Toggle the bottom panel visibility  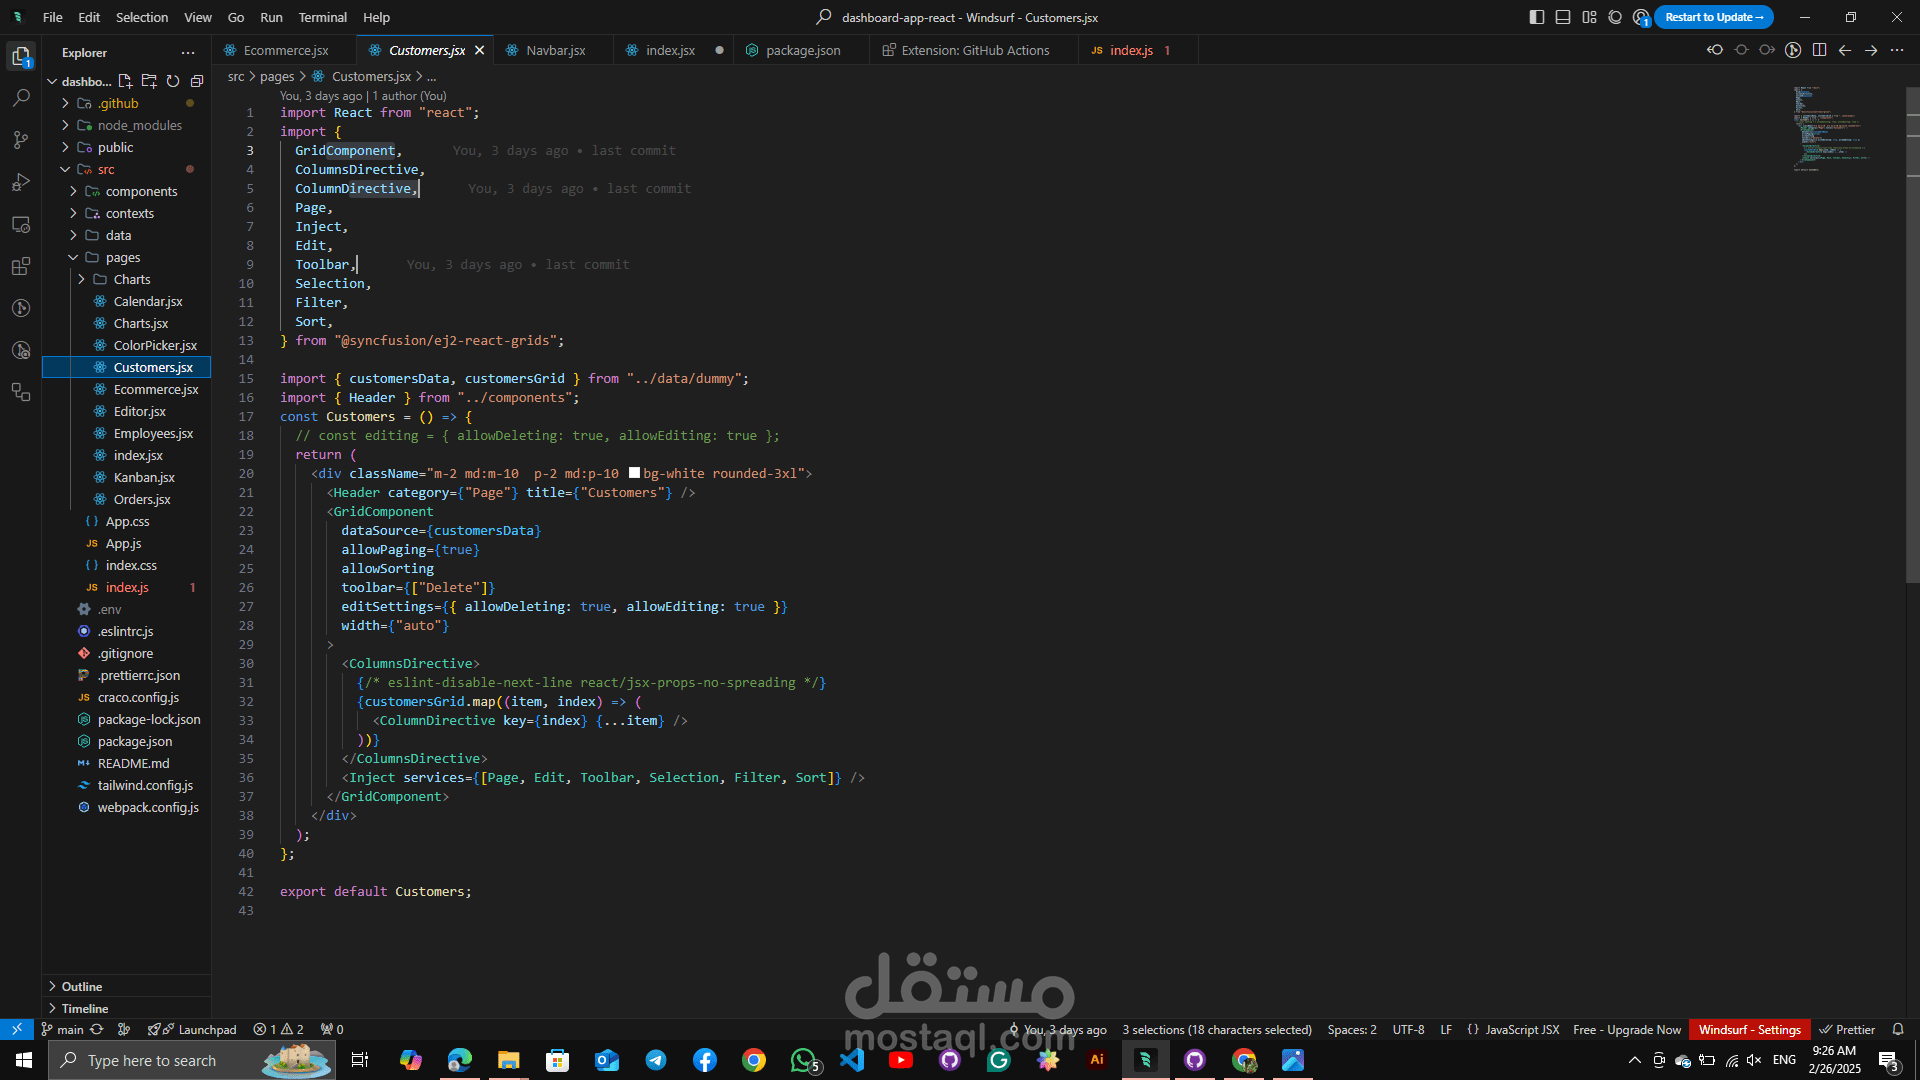pyautogui.click(x=1563, y=17)
